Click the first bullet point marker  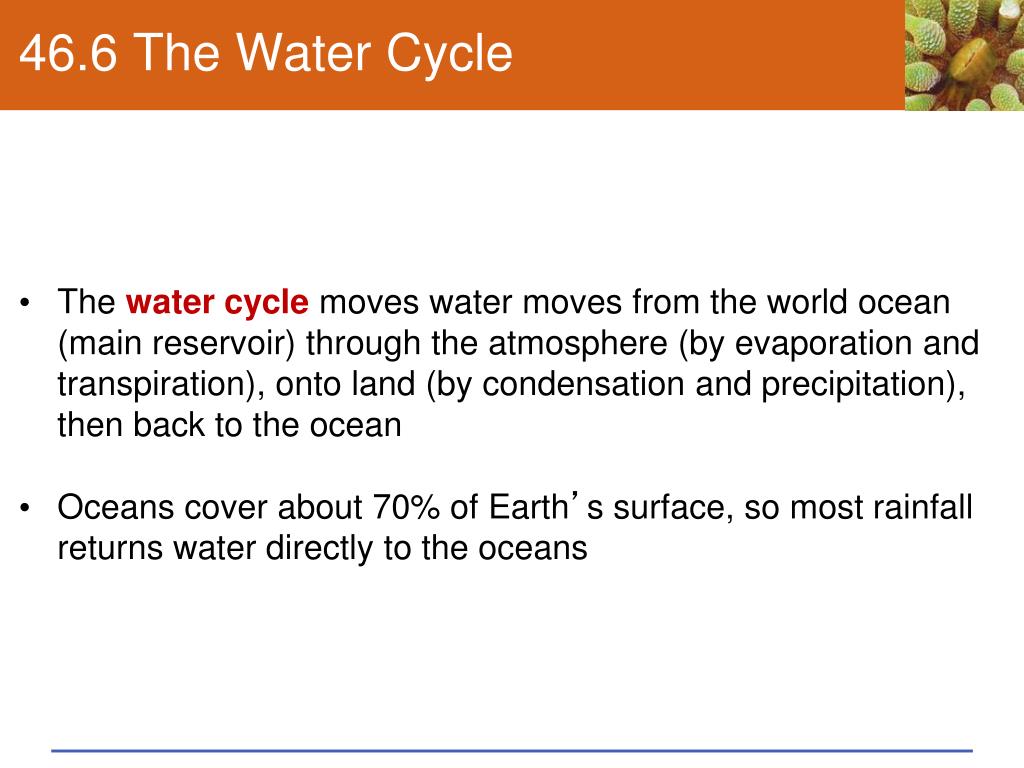tap(25, 304)
